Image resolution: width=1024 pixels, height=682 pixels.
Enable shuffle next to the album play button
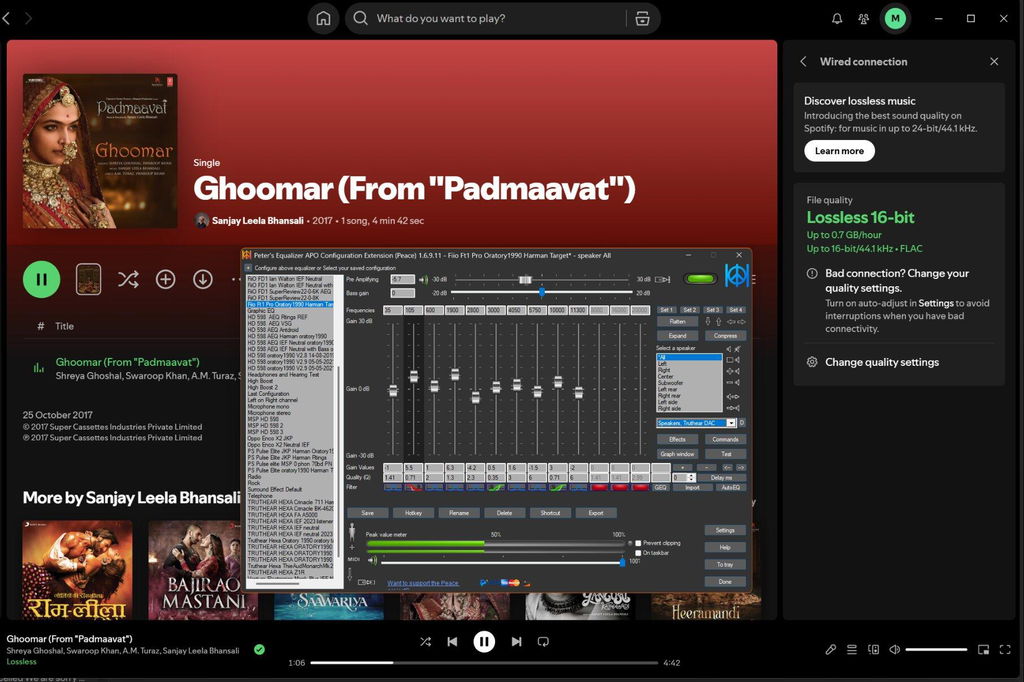click(128, 280)
